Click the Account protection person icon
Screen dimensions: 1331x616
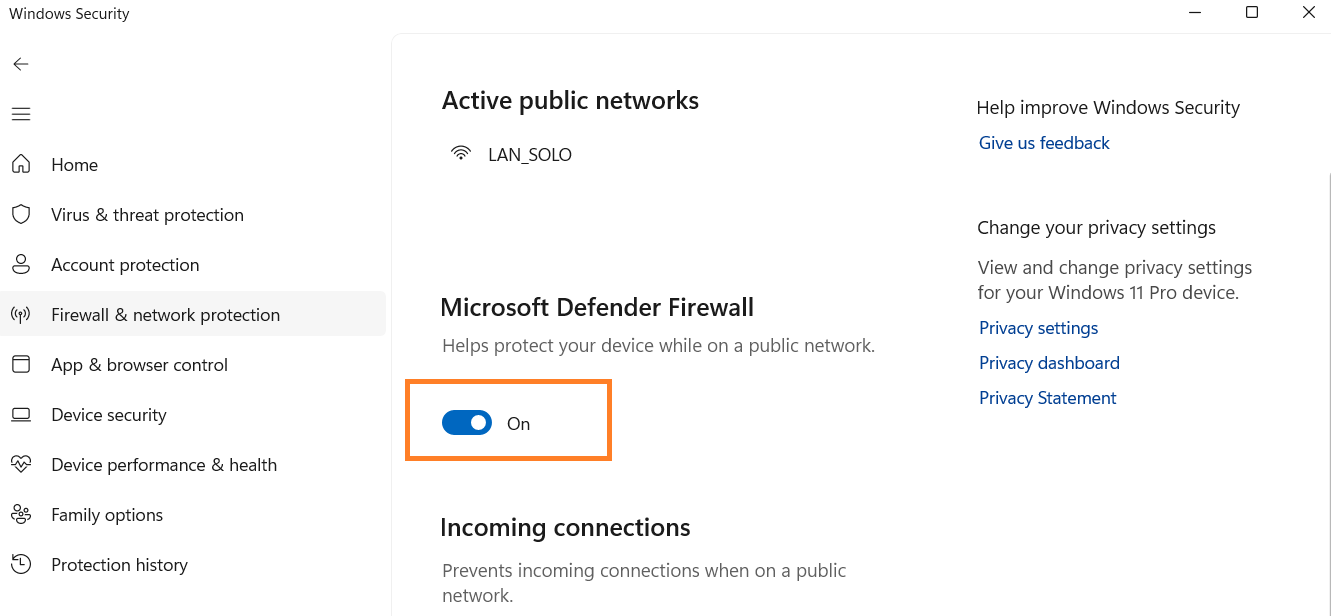(21, 265)
